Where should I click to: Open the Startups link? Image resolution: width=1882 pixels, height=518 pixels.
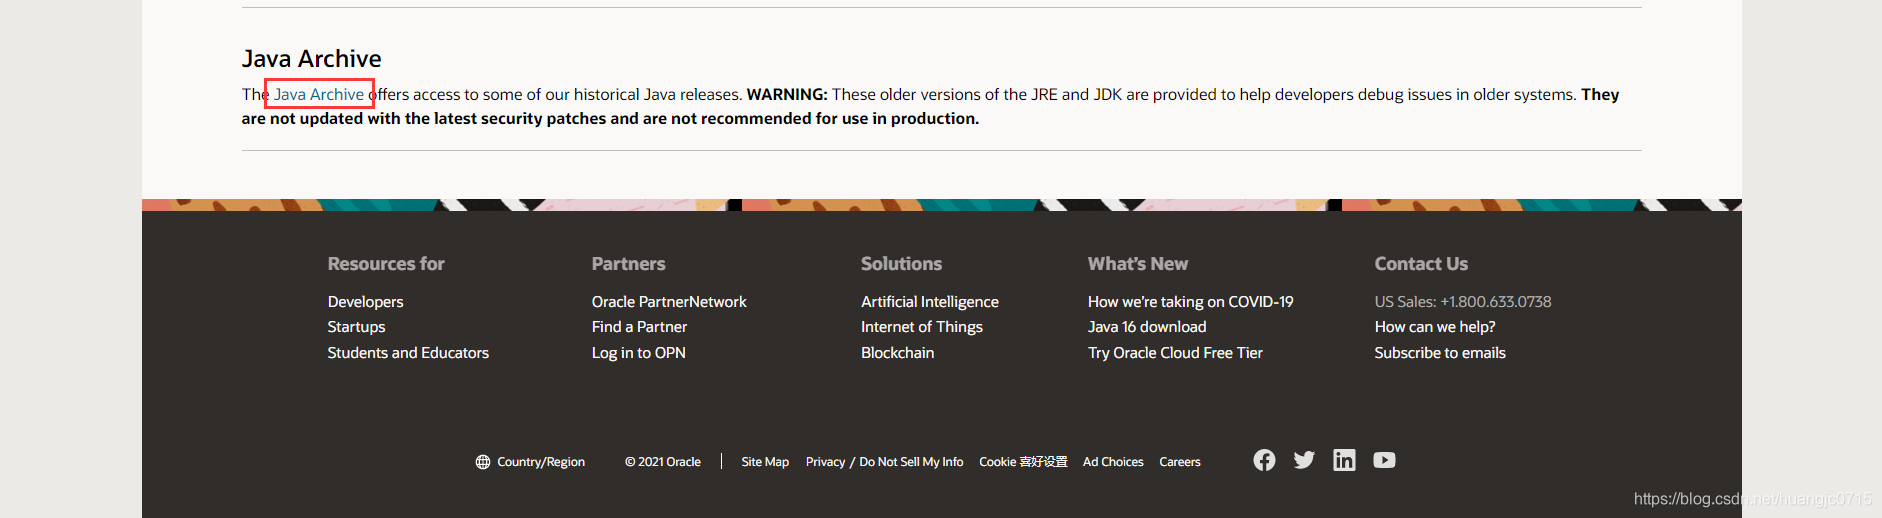(x=356, y=327)
